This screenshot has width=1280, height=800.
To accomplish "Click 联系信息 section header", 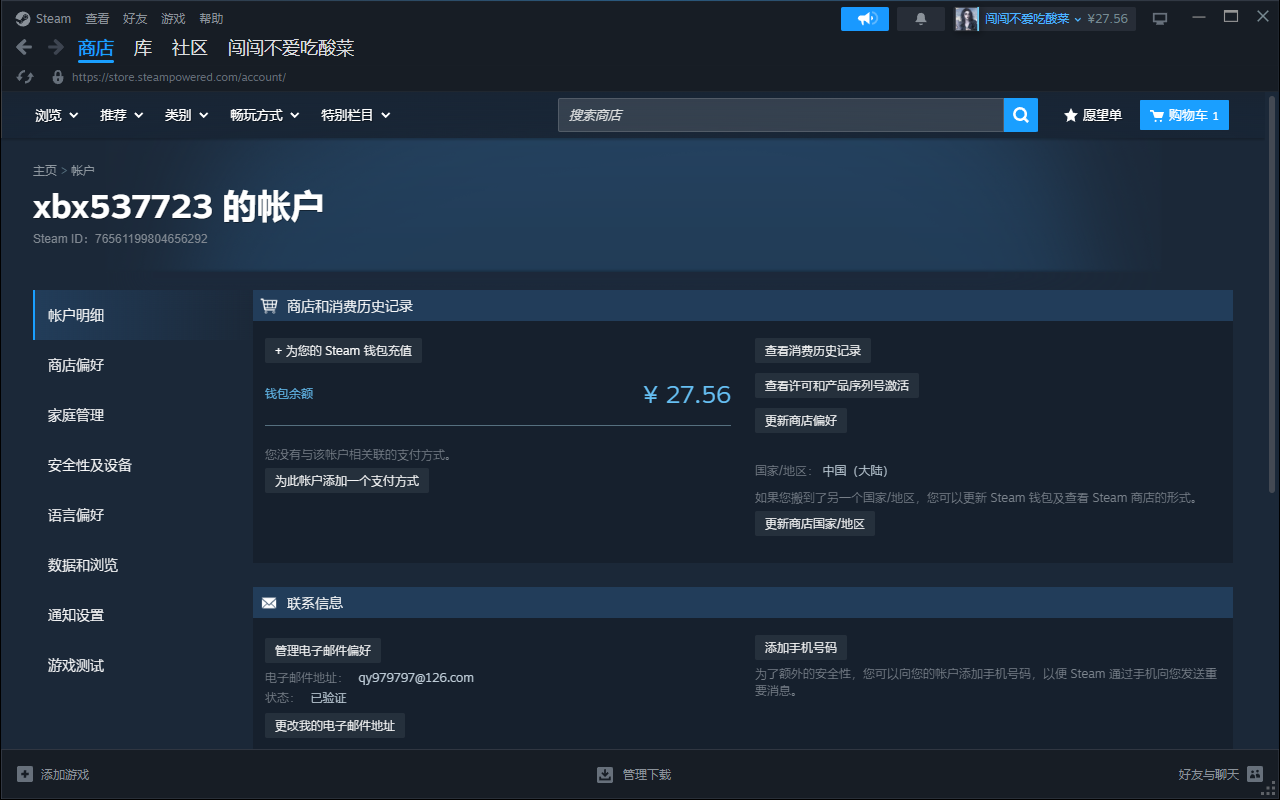I will point(743,603).
